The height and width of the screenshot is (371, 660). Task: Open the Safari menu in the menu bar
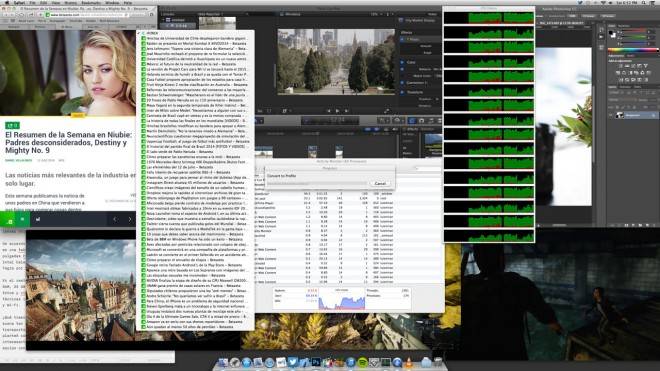[19, 3]
